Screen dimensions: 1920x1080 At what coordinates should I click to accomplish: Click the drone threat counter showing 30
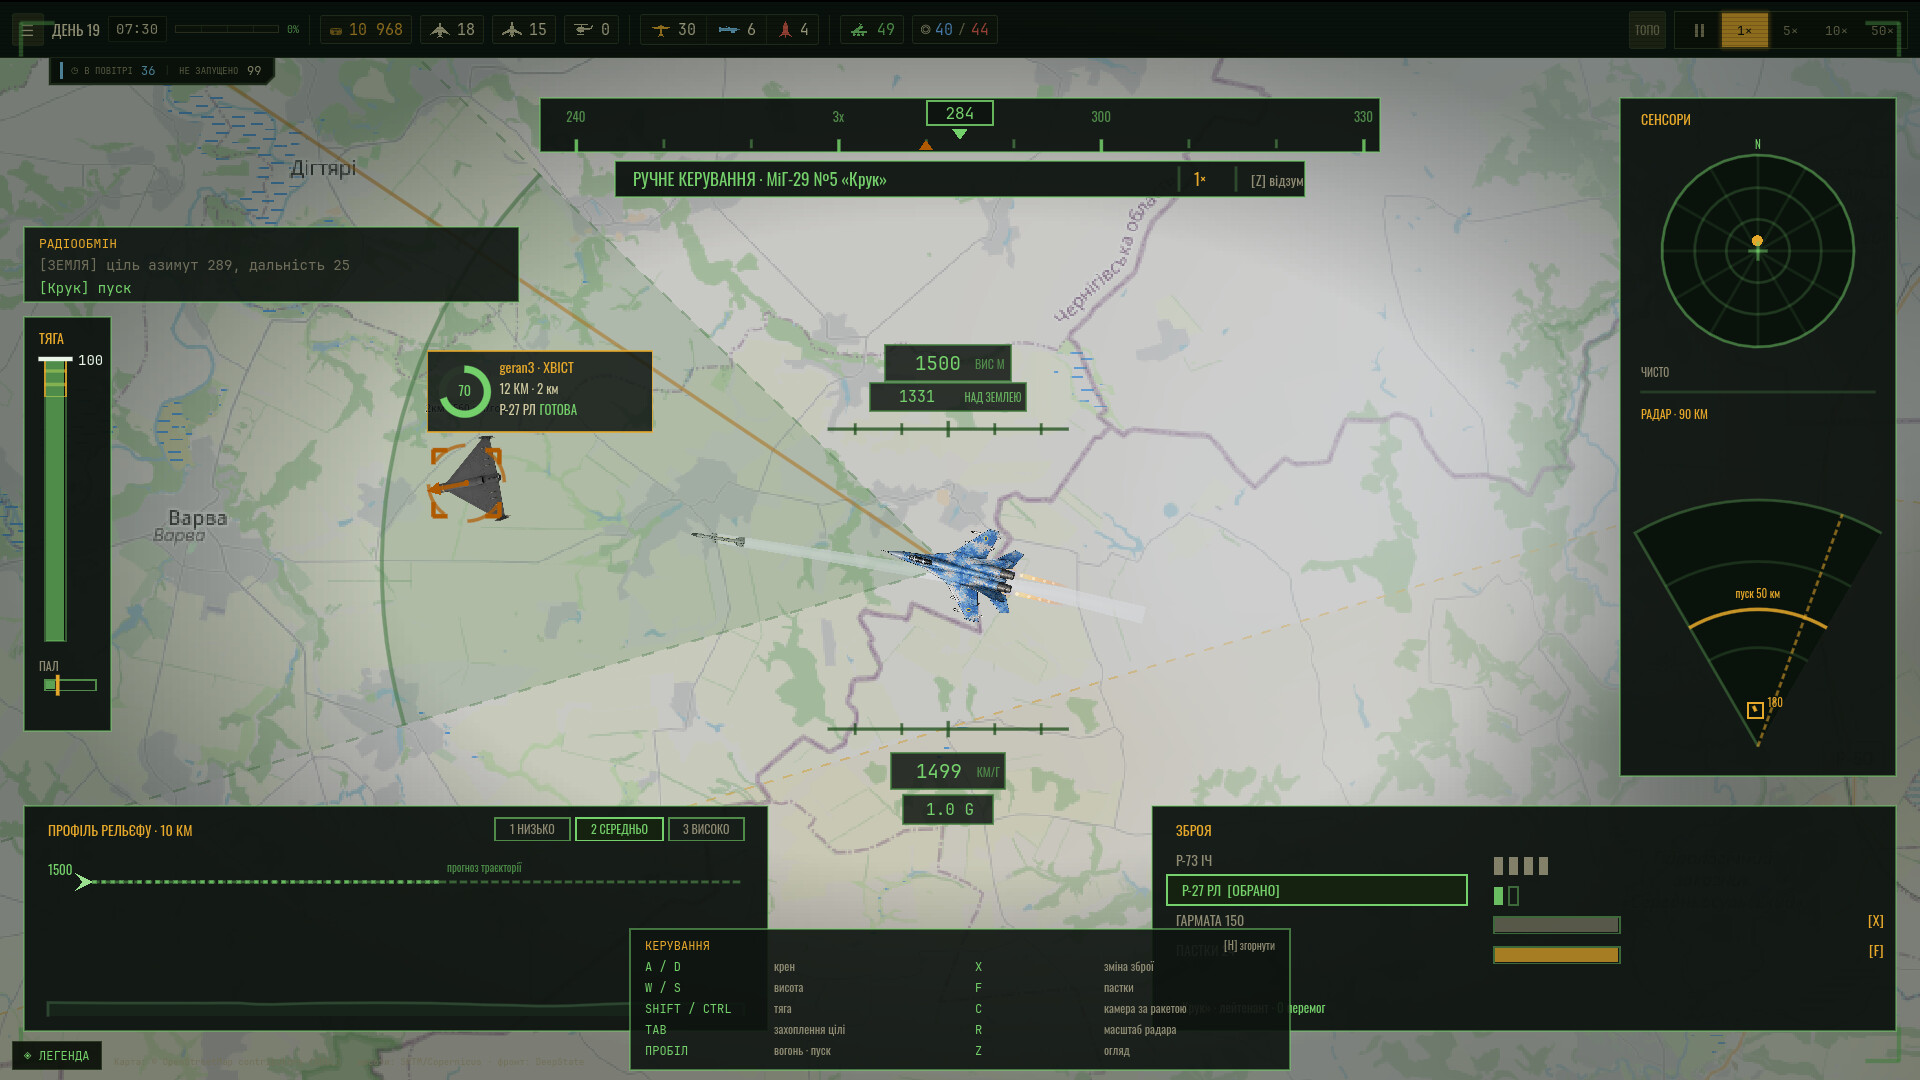(x=674, y=30)
